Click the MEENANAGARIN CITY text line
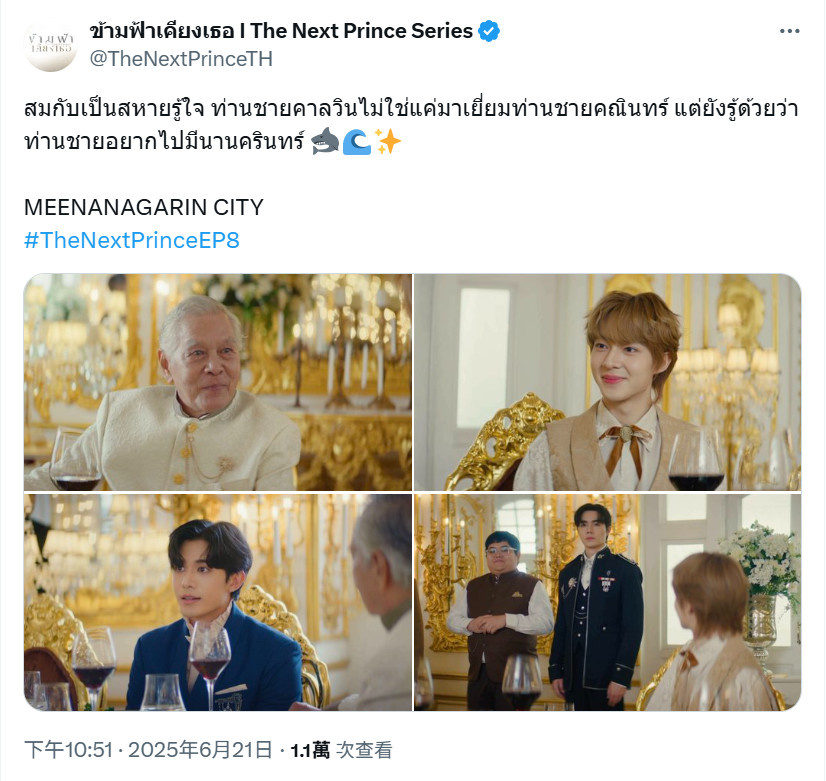The height and width of the screenshot is (781, 826). [144, 207]
